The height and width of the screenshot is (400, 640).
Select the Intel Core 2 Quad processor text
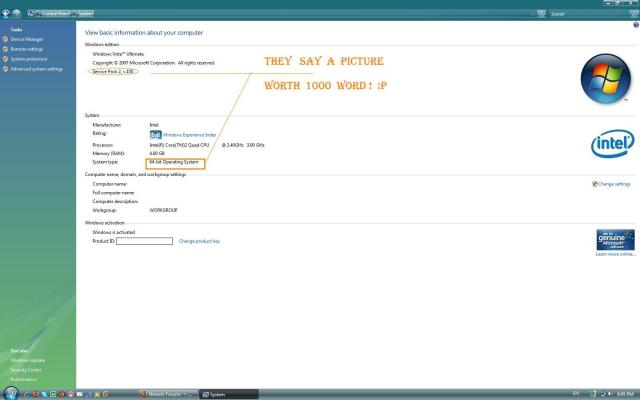tap(207, 145)
